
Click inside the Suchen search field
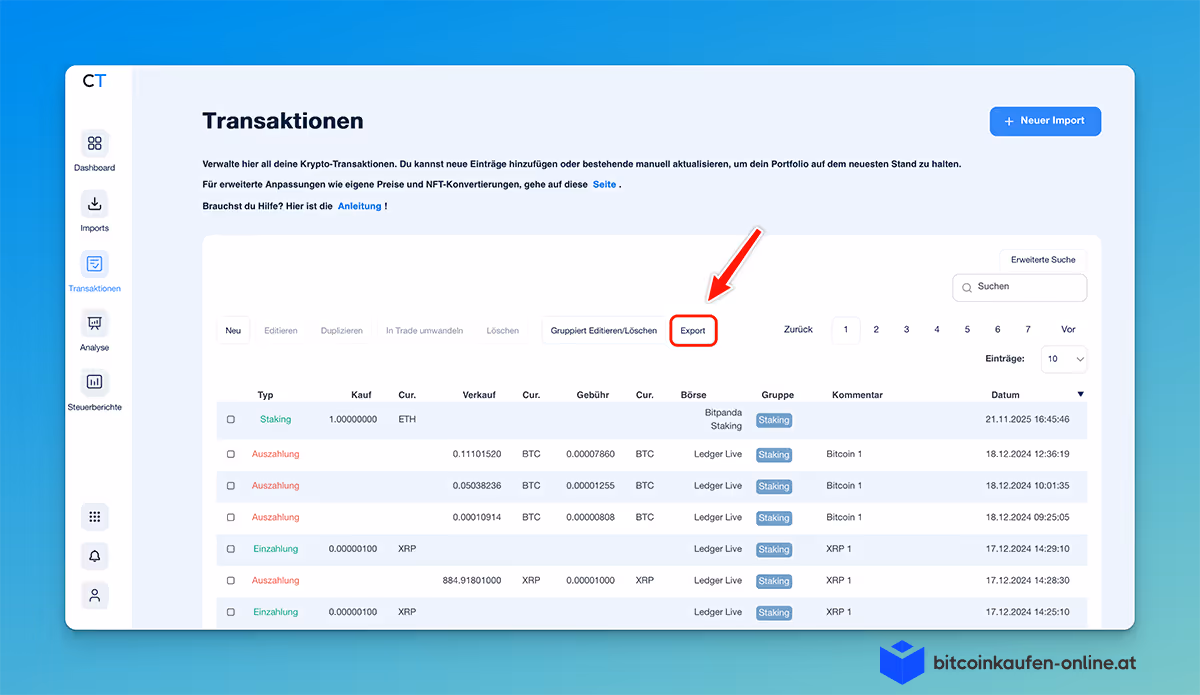(1019, 287)
